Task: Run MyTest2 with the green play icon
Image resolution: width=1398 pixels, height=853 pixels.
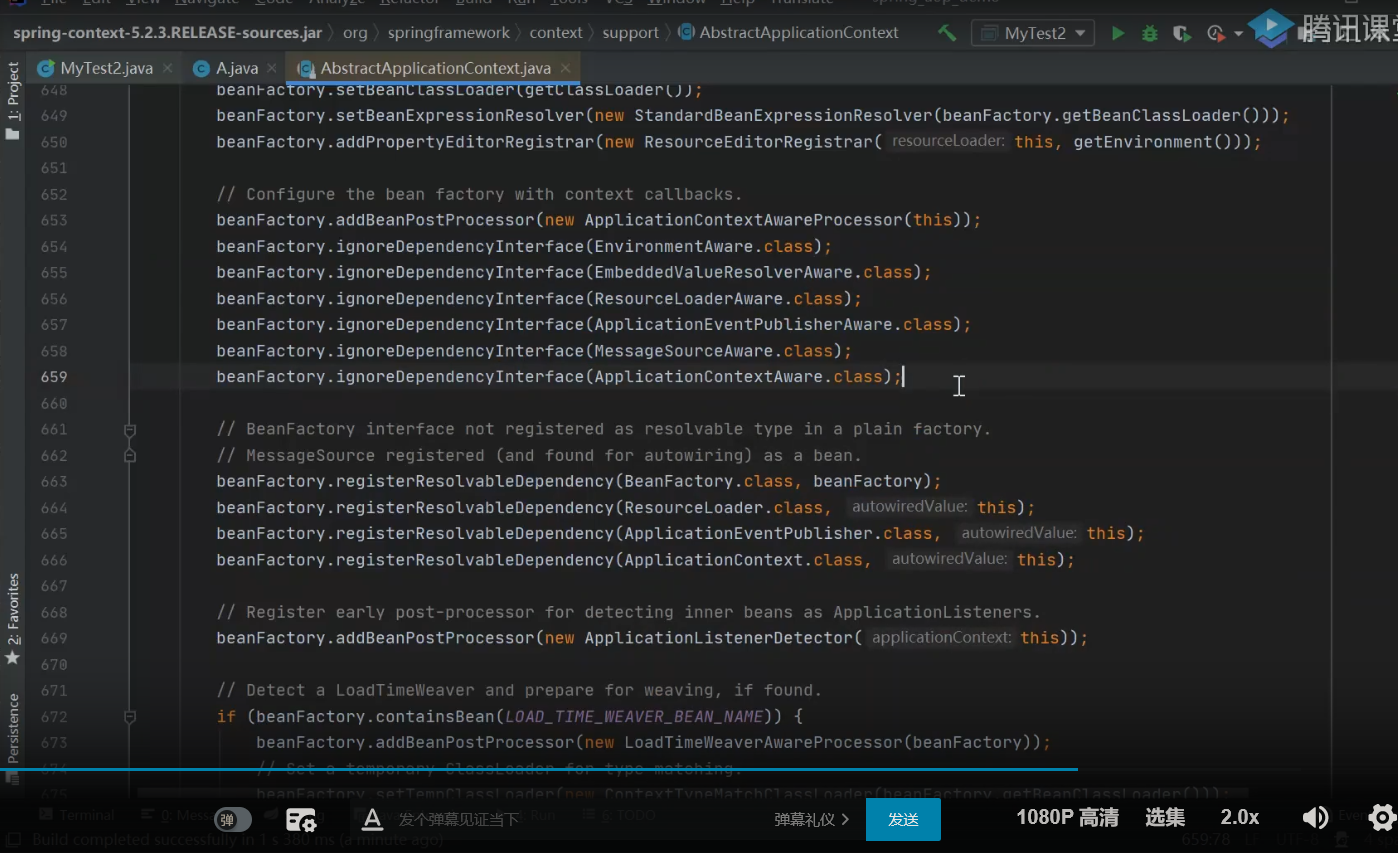Action: (1118, 33)
